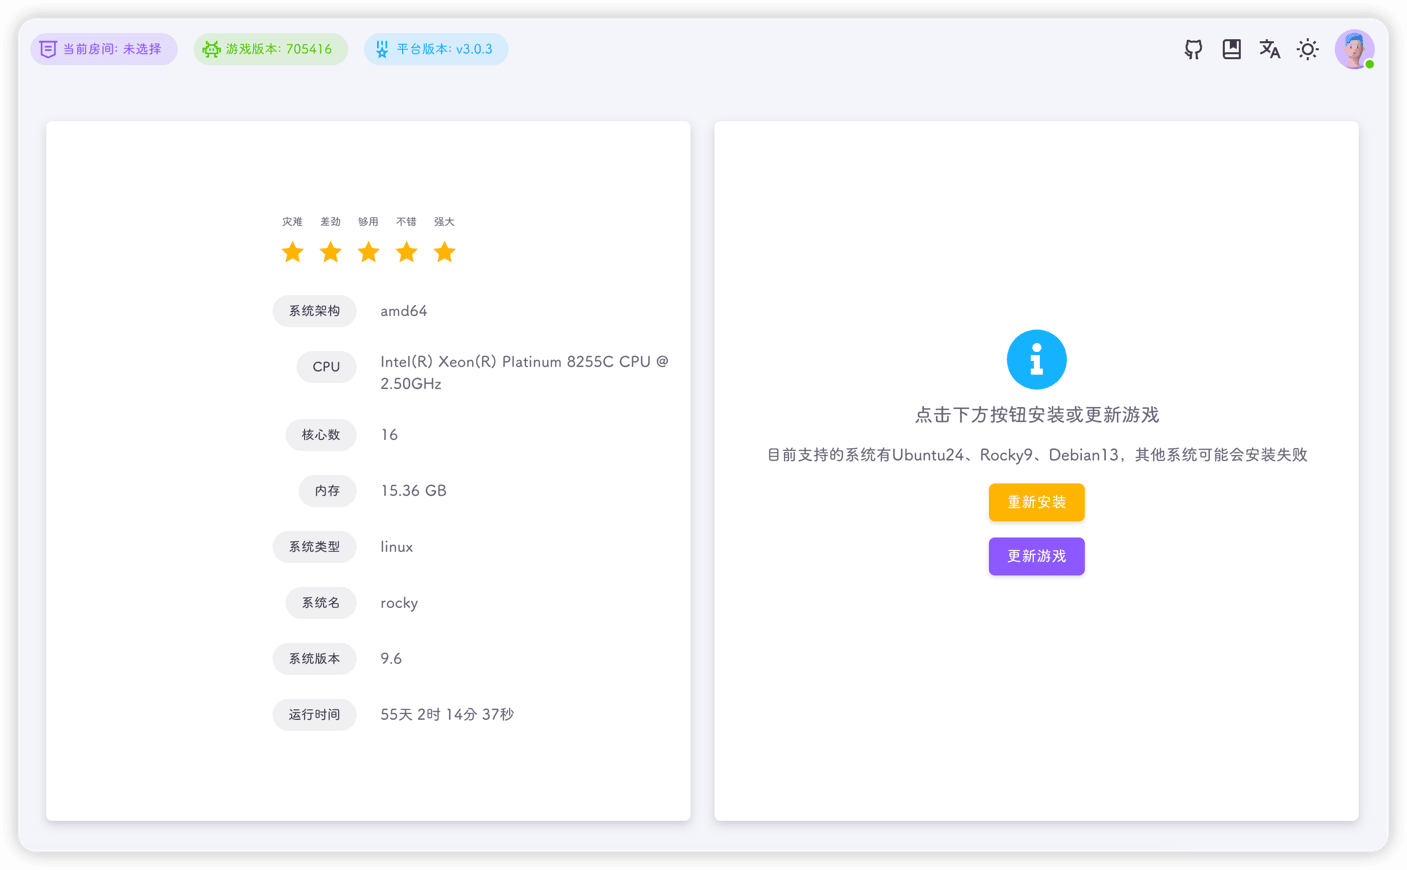Click the blue info icon above install instructions
The height and width of the screenshot is (870, 1407).
click(x=1037, y=359)
